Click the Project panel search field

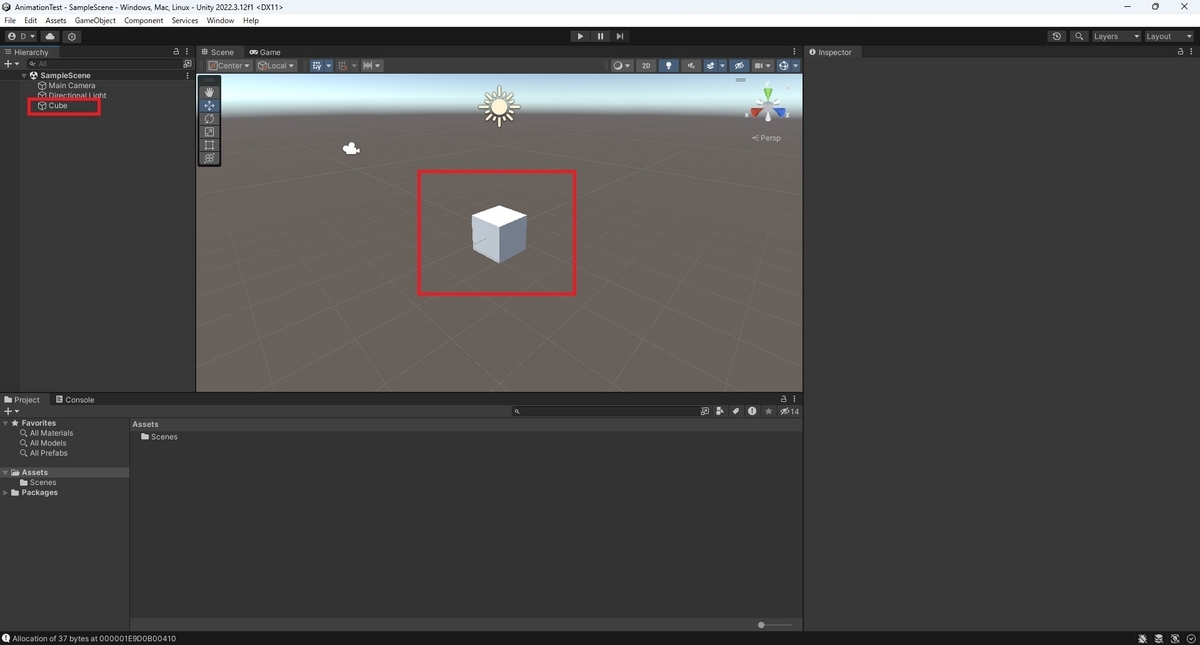click(605, 411)
